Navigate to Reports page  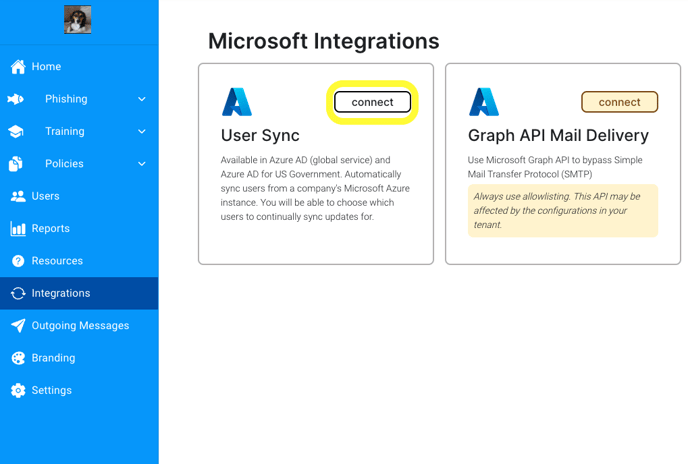pos(79,229)
